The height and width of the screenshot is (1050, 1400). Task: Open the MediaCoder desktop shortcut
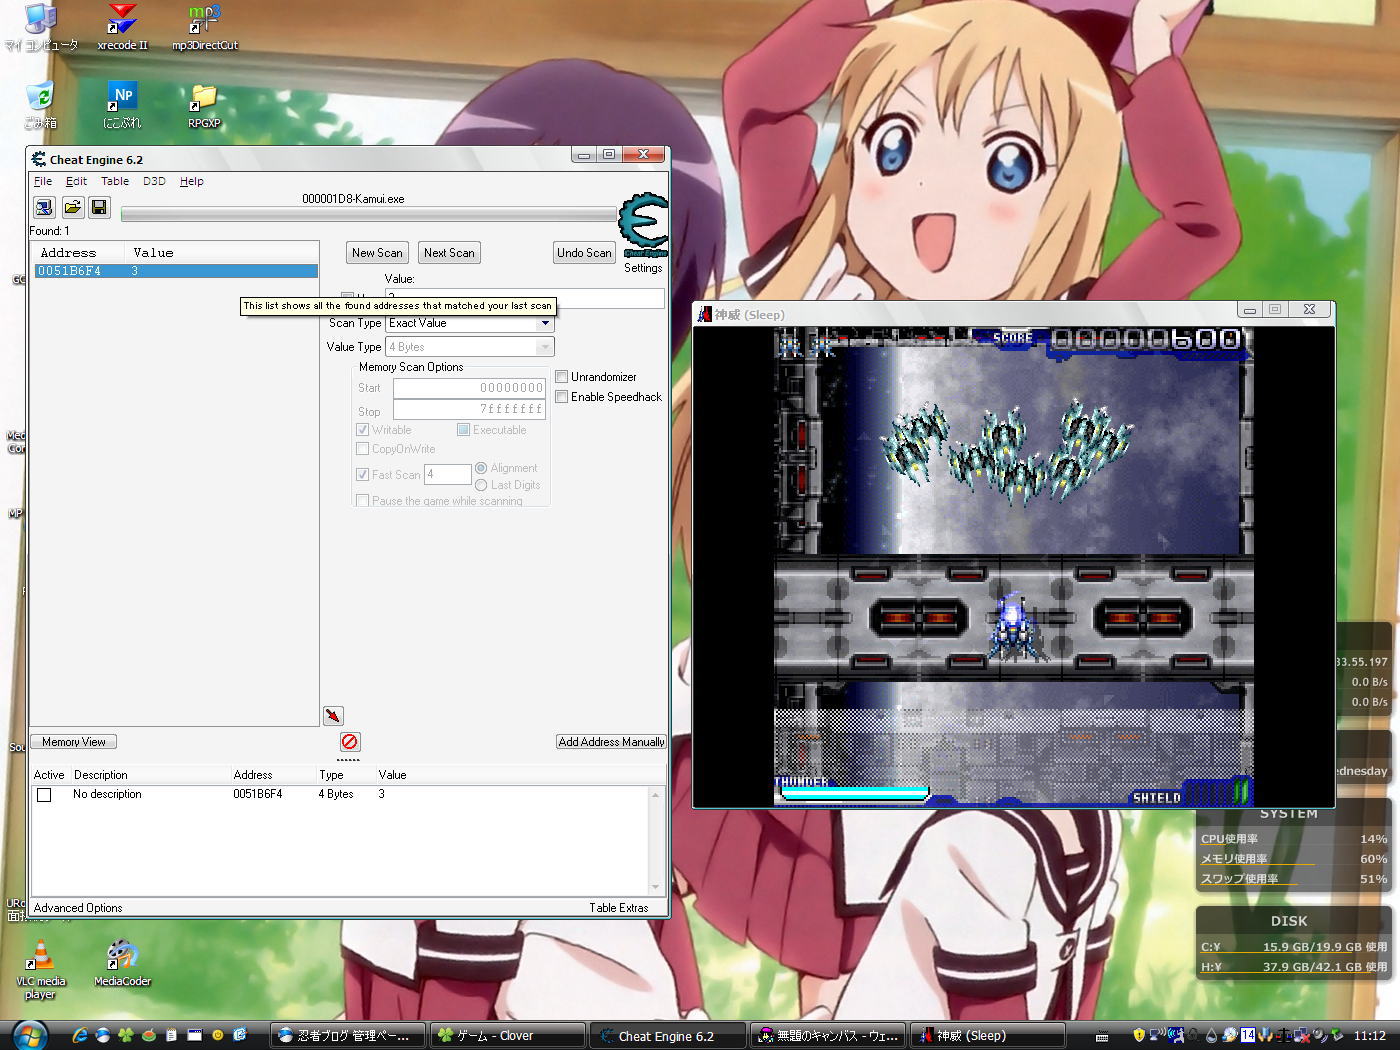pyautogui.click(x=122, y=964)
